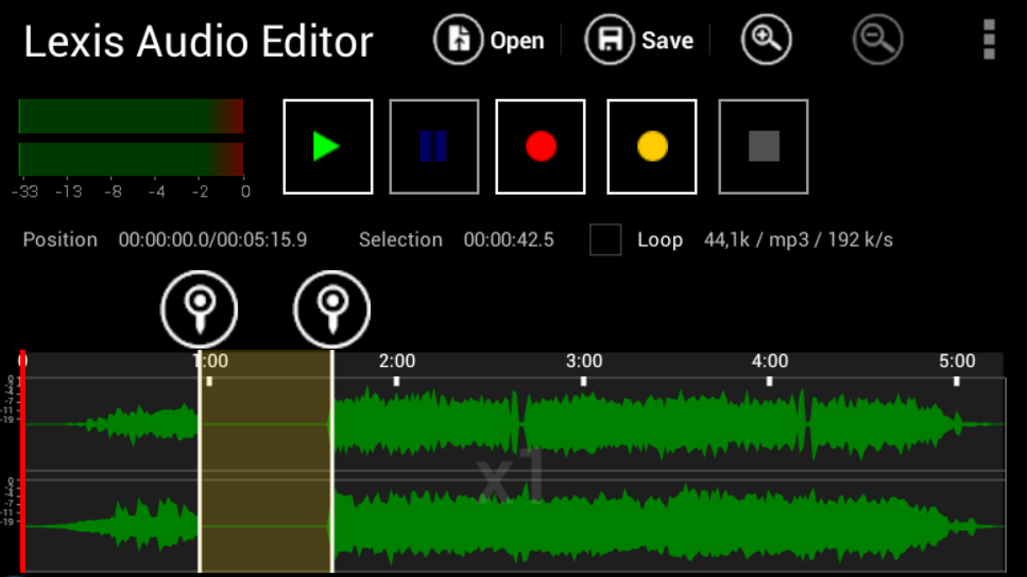Select the left selection start pin marker

coord(199,308)
